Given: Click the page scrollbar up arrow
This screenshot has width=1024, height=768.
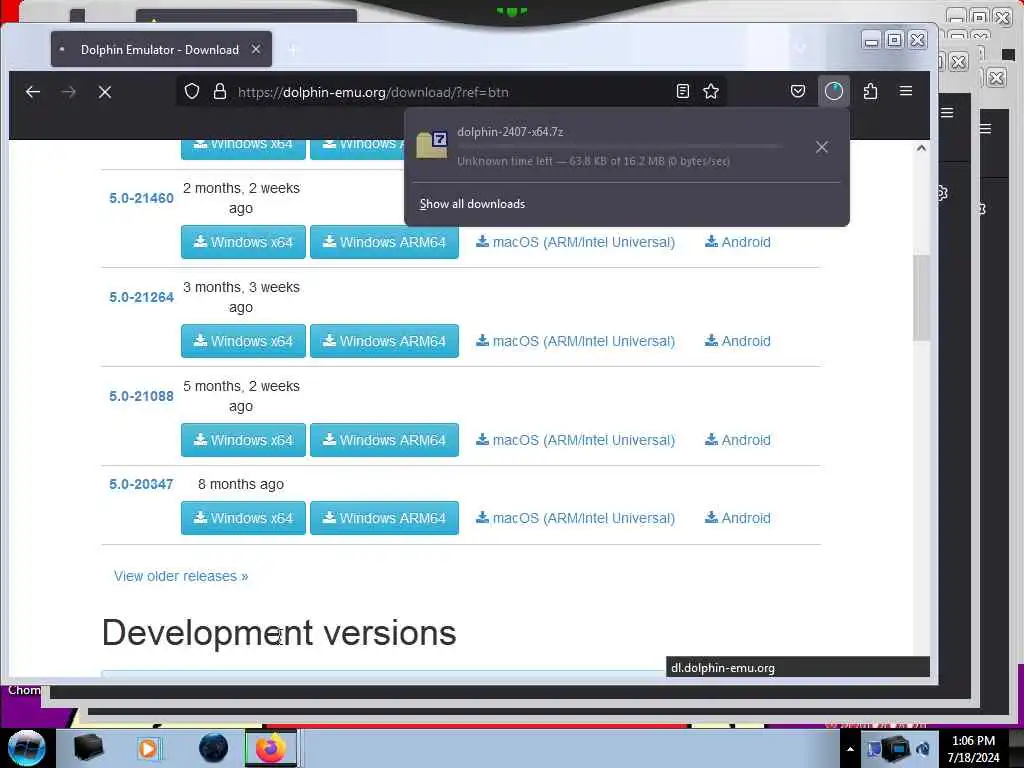Looking at the screenshot, I should pyautogui.click(x=921, y=148).
